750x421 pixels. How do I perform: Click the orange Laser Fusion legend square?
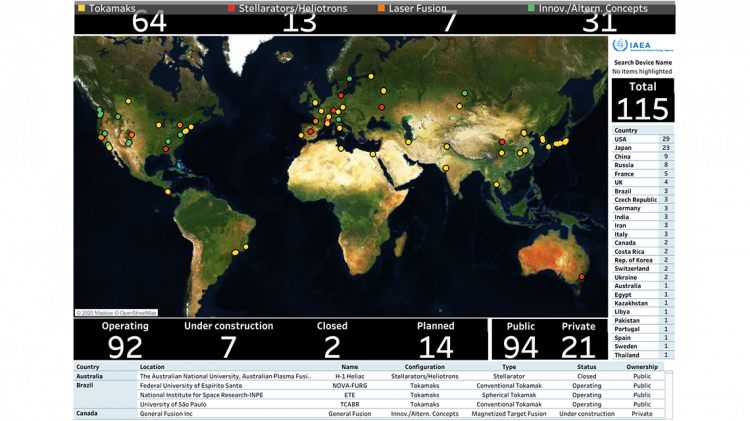click(381, 8)
